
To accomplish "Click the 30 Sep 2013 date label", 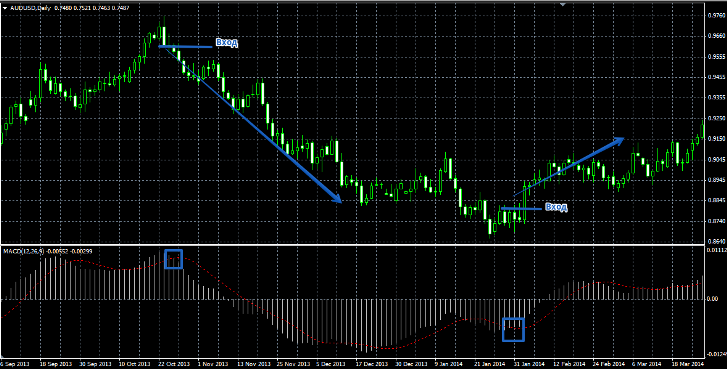I will (x=95, y=365).
